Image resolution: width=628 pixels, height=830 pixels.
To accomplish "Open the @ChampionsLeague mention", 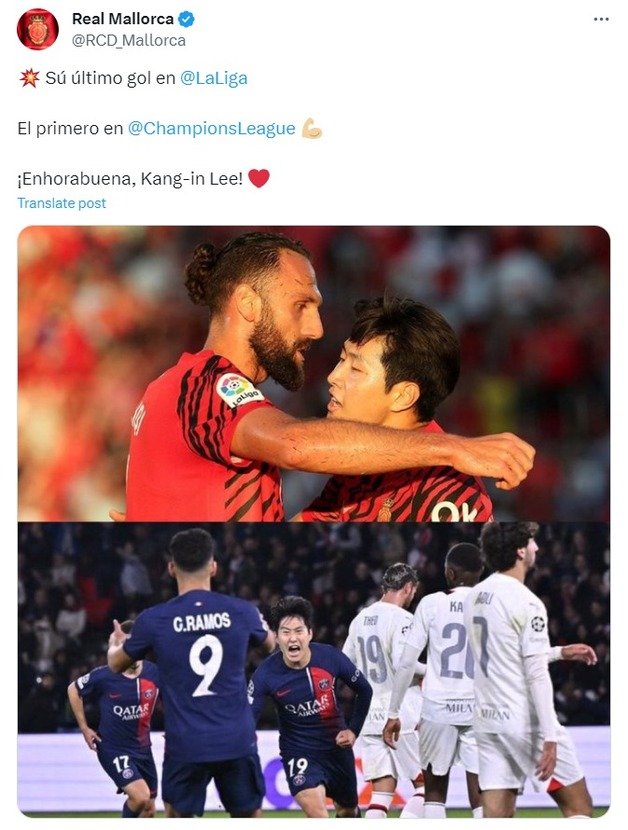I will click(x=211, y=129).
